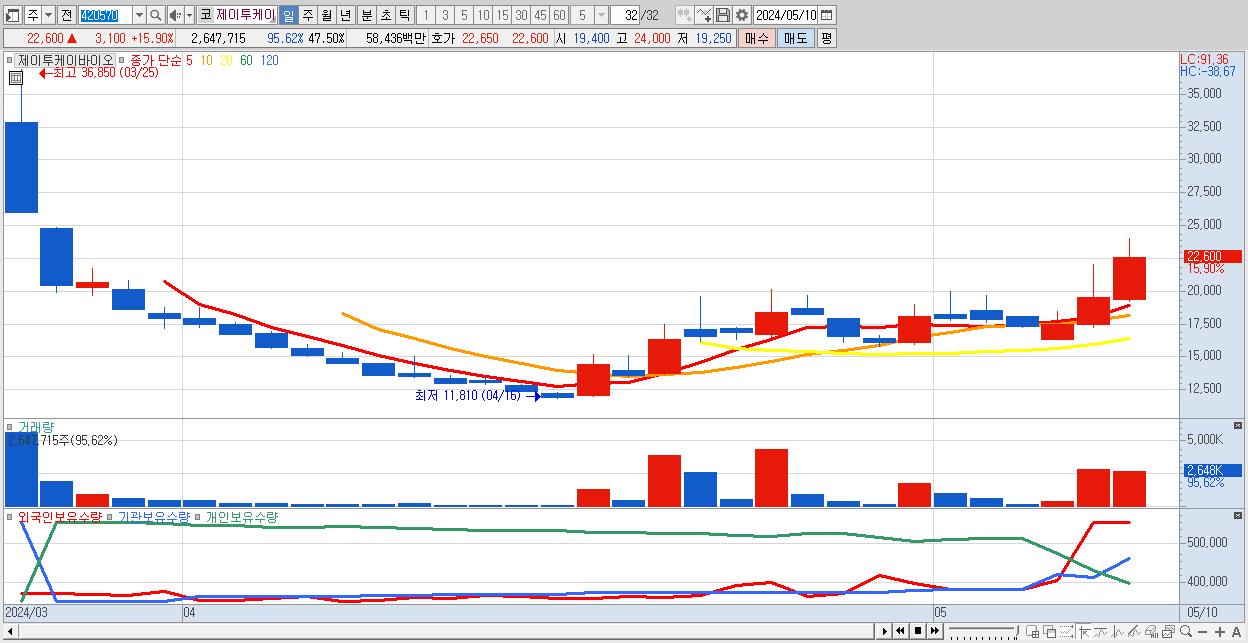Choose the 10 interval button
This screenshot has height=643, width=1248.
[x=483, y=15]
